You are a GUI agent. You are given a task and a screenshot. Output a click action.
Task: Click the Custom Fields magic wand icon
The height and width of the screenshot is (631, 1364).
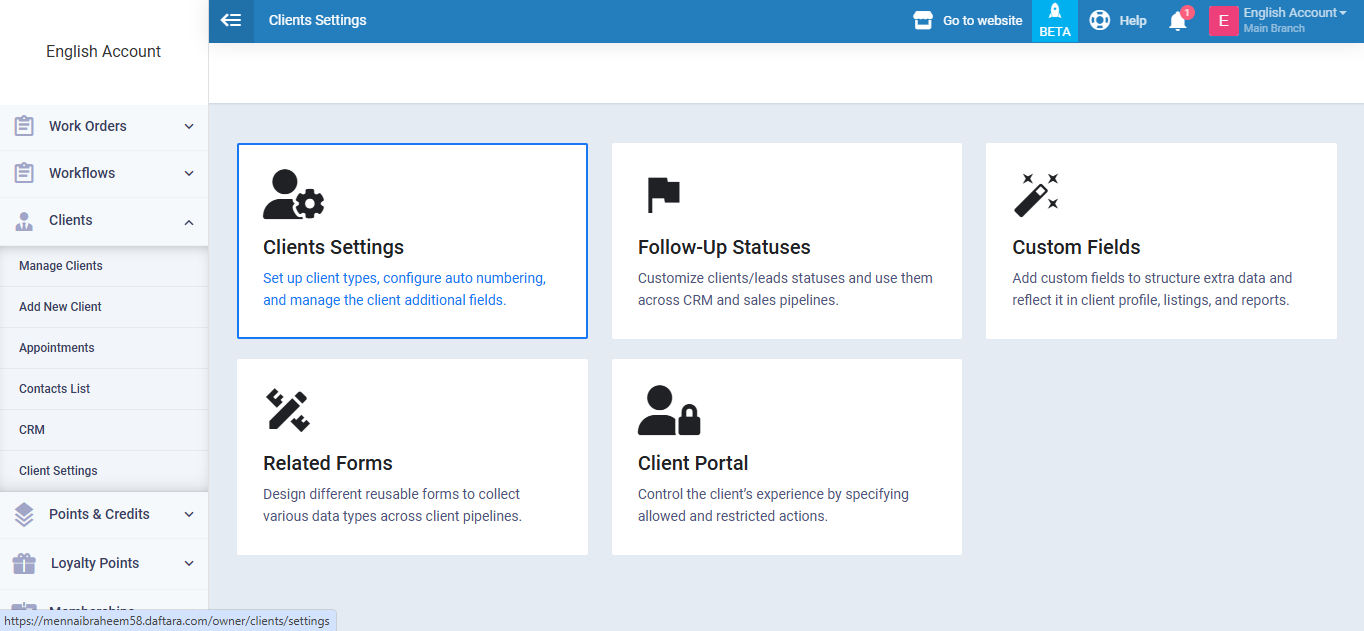(1035, 195)
